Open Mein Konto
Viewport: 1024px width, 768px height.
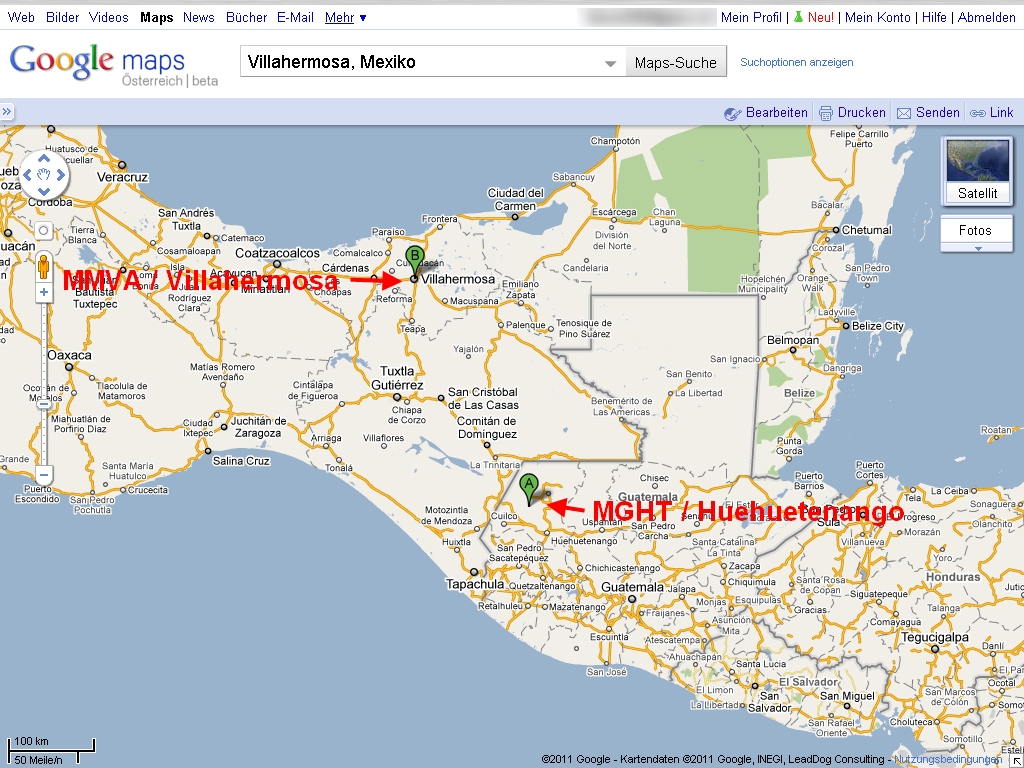coord(877,18)
